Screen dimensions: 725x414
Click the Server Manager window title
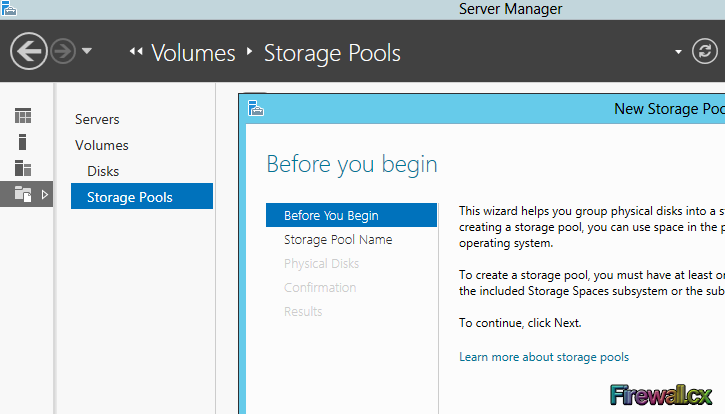tap(510, 9)
